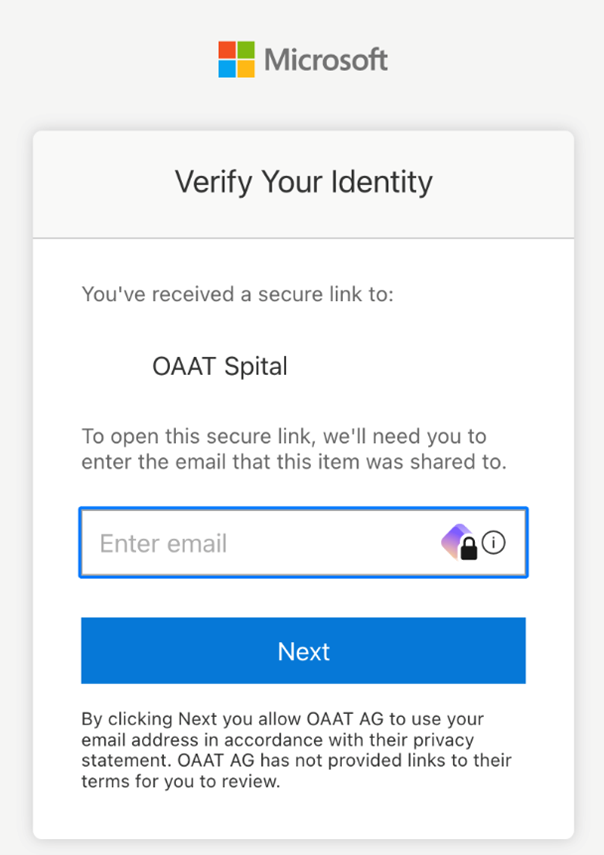Click the red square of Microsoft logo
Viewport: 604px width, 855px height.
coord(228,50)
